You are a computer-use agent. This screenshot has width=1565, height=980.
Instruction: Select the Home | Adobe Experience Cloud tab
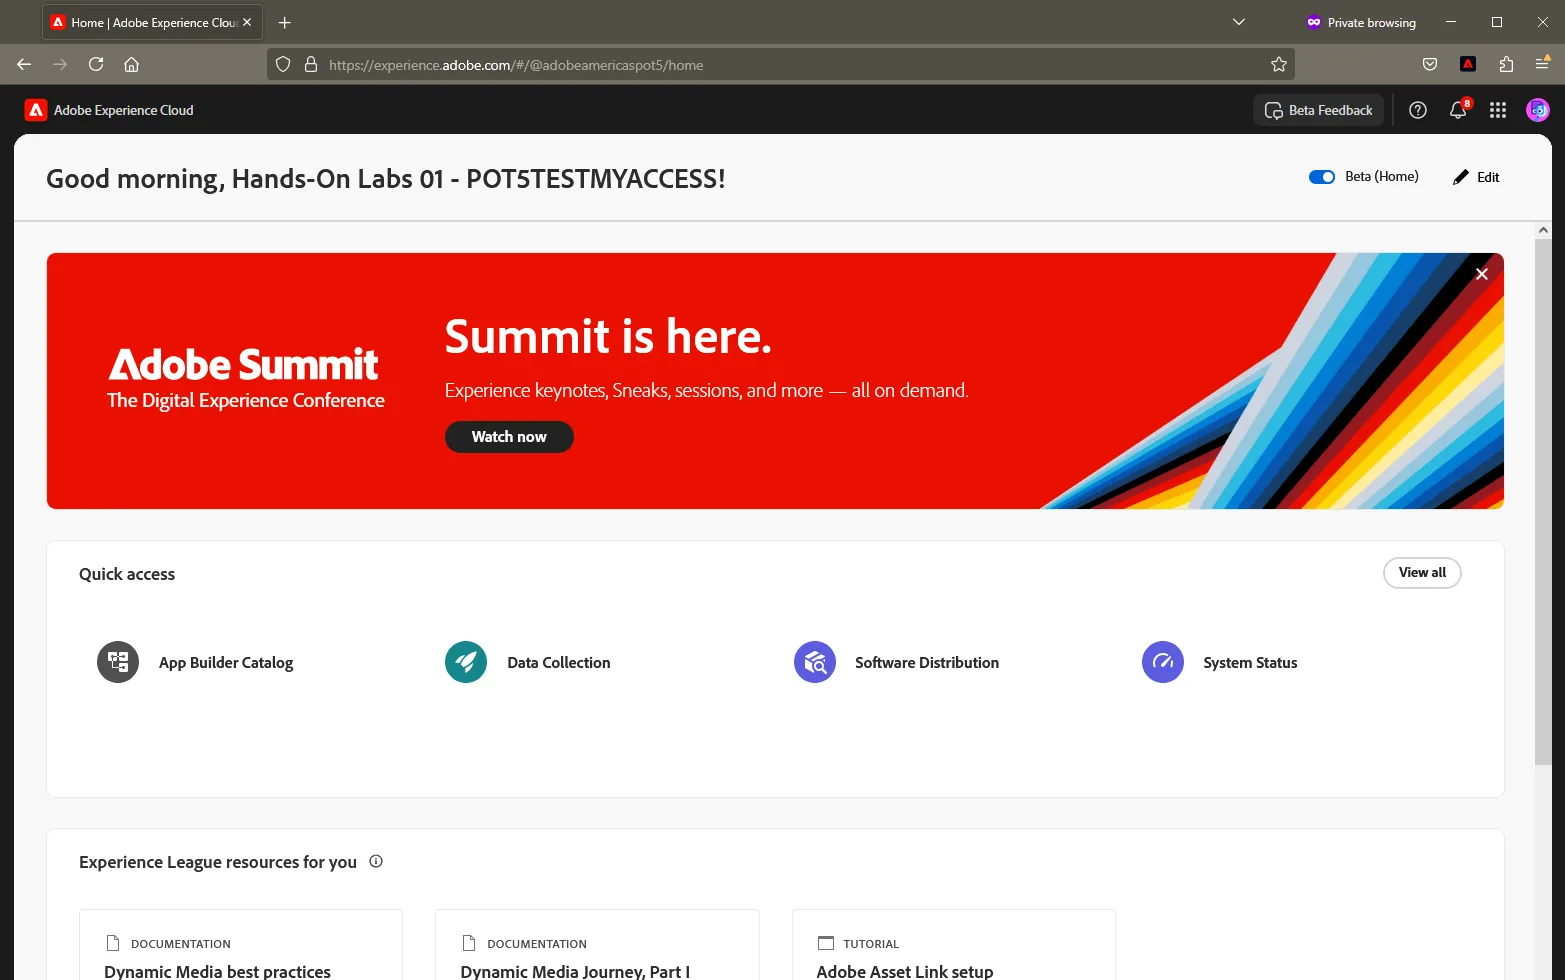point(152,22)
